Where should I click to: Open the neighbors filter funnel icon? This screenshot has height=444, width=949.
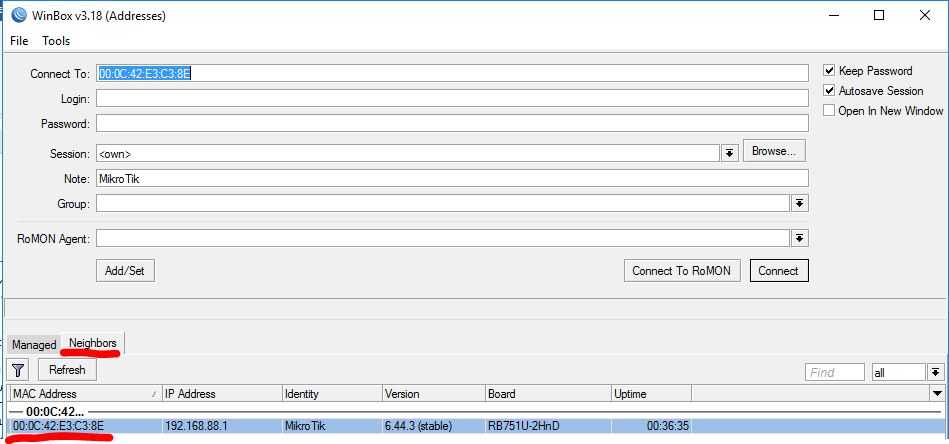(x=18, y=370)
